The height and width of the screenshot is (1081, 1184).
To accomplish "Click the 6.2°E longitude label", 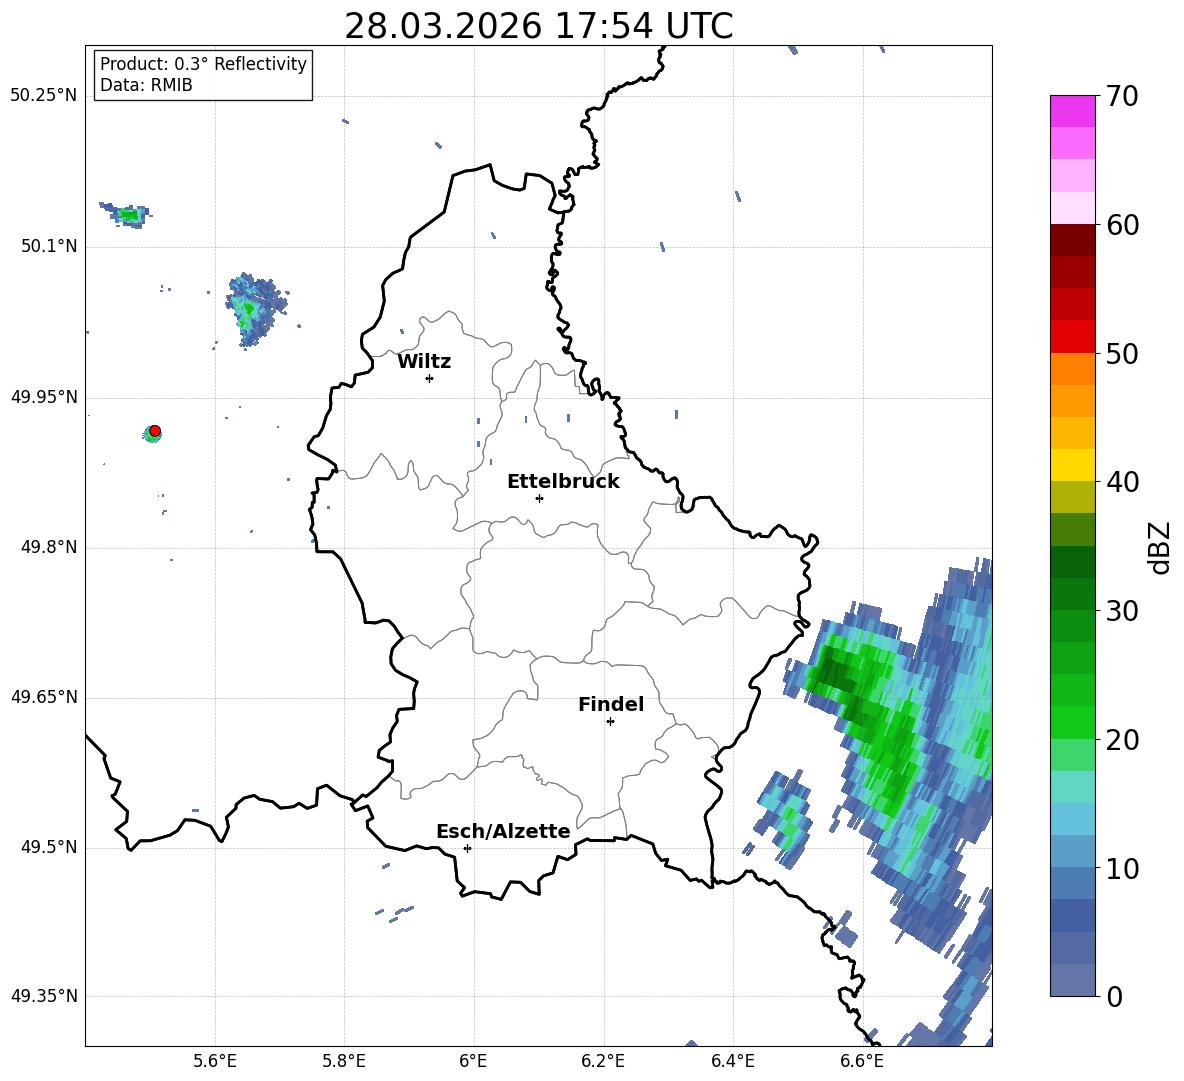I will click(603, 1061).
